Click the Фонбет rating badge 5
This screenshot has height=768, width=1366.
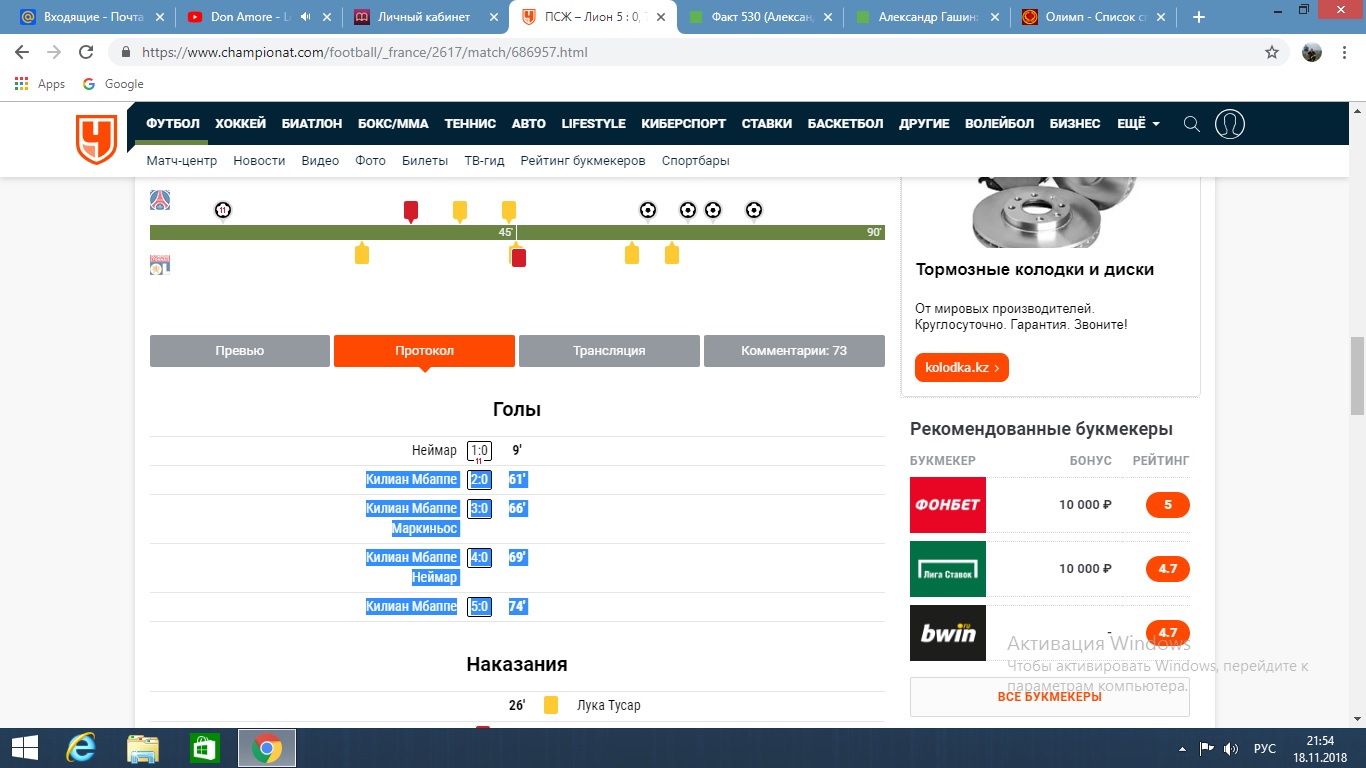1168,505
